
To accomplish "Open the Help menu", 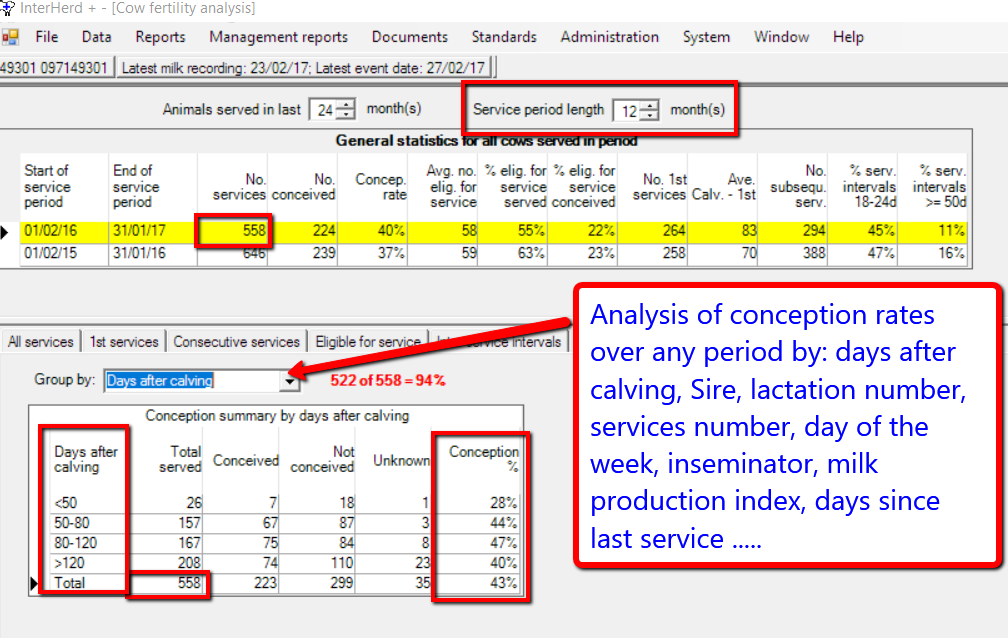I will (x=848, y=37).
